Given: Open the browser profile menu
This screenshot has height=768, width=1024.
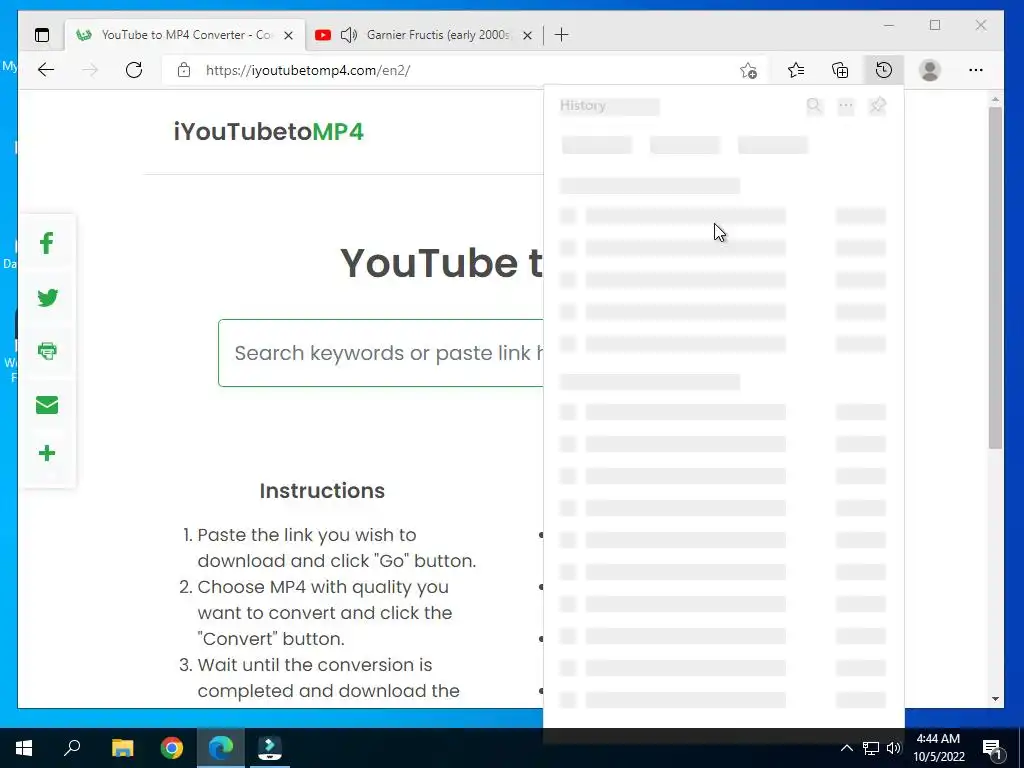Looking at the screenshot, I should pyautogui.click(x=929, y=70).
